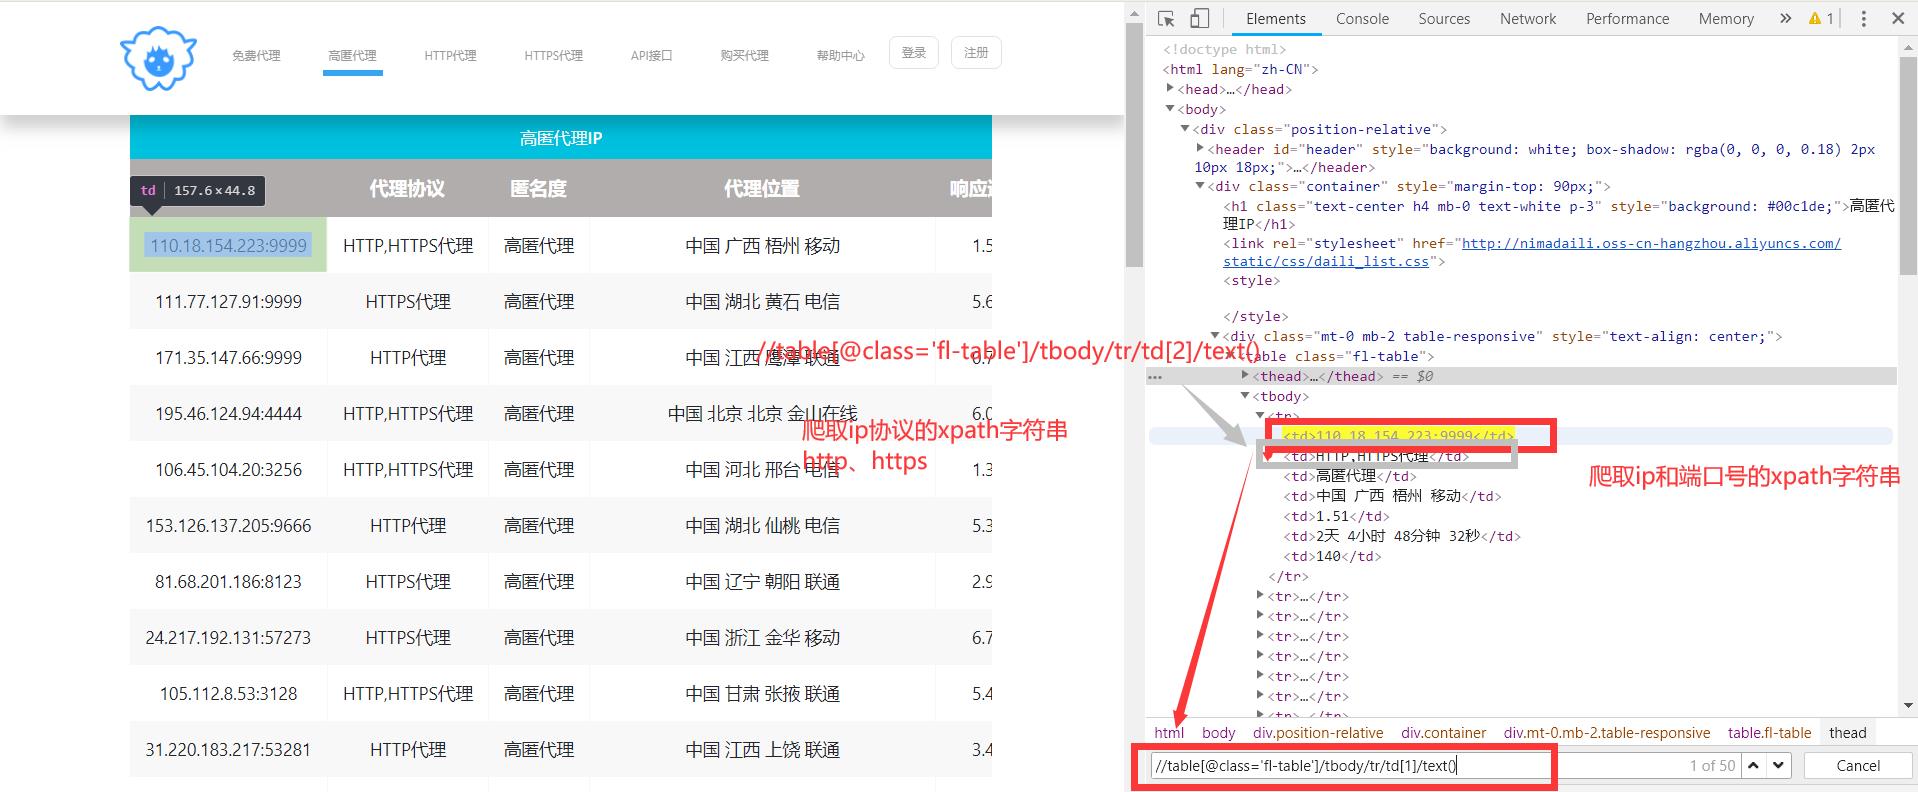Close the DevTools panel
This screenshot has width=1918, height=792.
(x=1898, y=19)
